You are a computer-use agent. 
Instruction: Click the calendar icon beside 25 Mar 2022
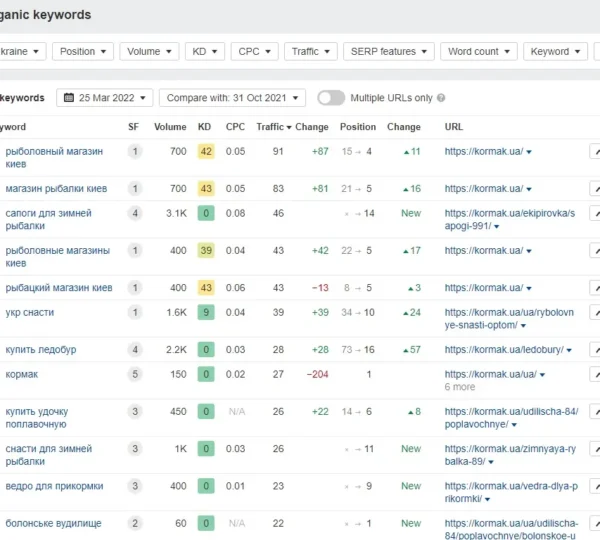[x=69, y=98]
